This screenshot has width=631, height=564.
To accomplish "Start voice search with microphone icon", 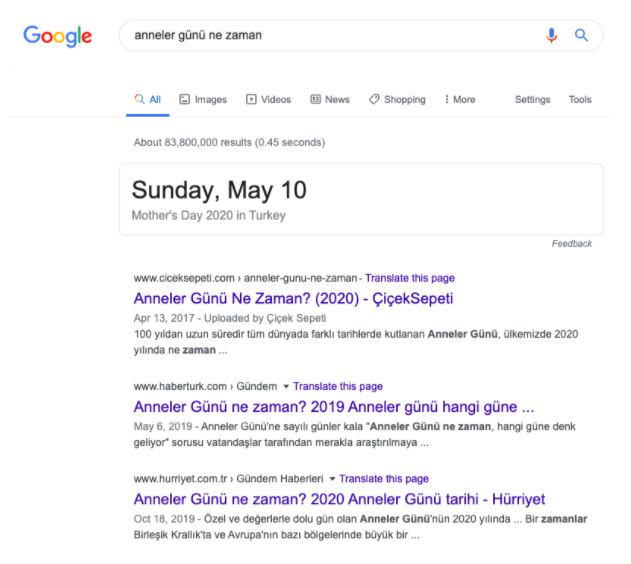I will click(x=551, y=35).
